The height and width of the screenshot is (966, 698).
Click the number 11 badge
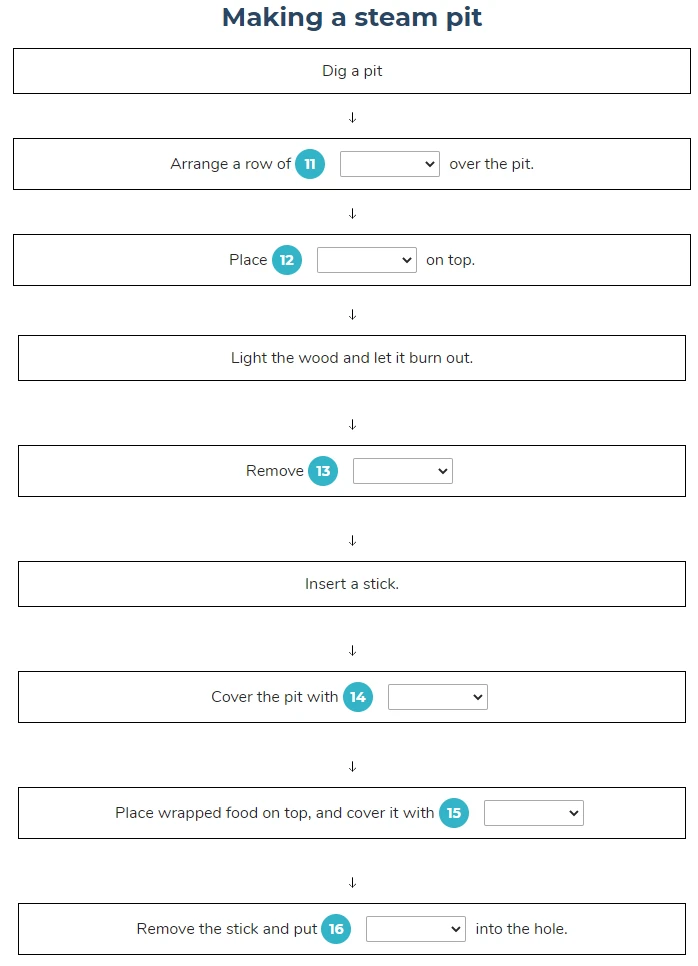[x=310, y=164]
